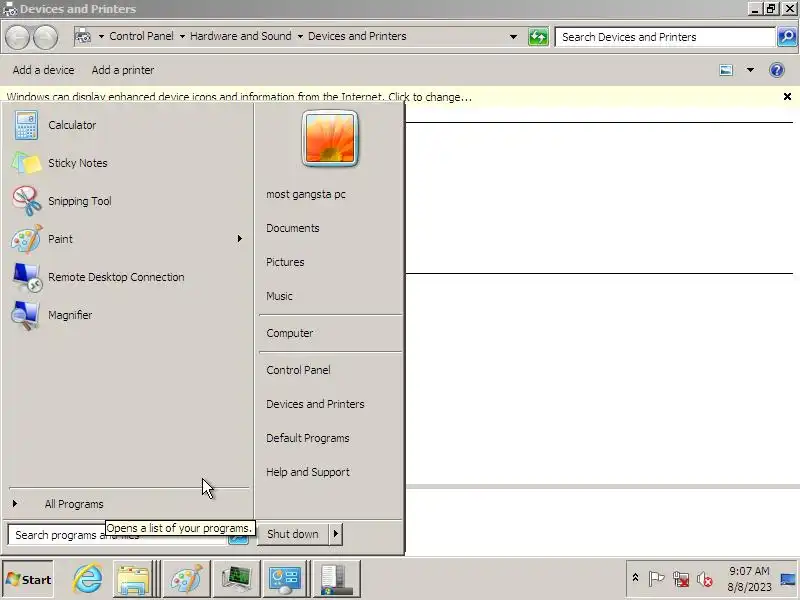Open the Music folder link
800x600 pixels.
(279, 296)
